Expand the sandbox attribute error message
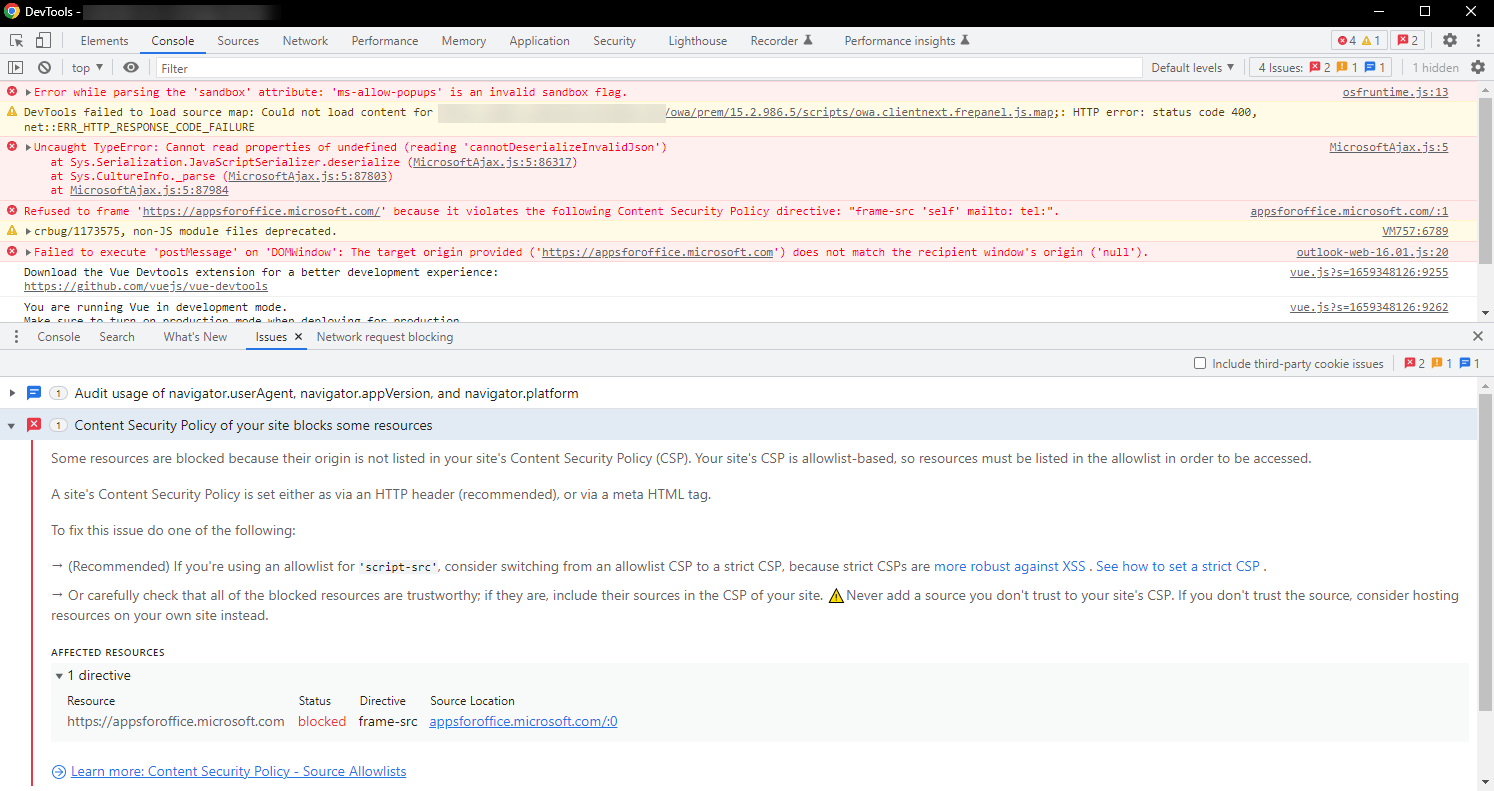The width and height of the screenshot is (1494, 791). tap(29, 92)
